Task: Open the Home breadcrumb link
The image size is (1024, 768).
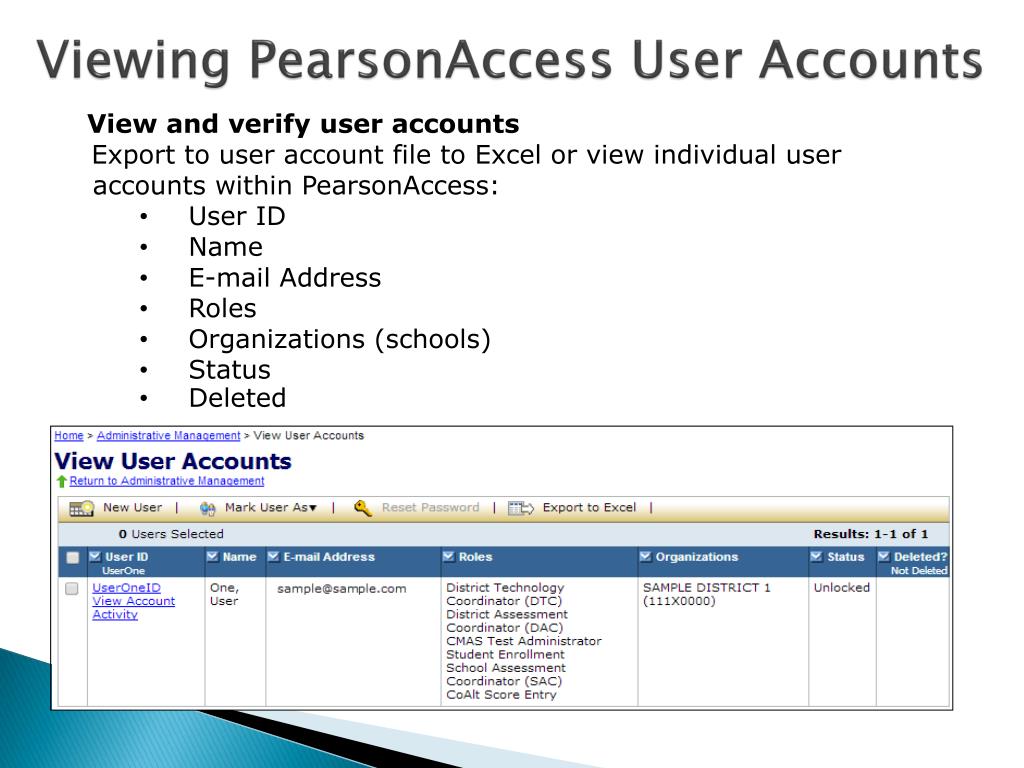Action: tap(69, 436)
